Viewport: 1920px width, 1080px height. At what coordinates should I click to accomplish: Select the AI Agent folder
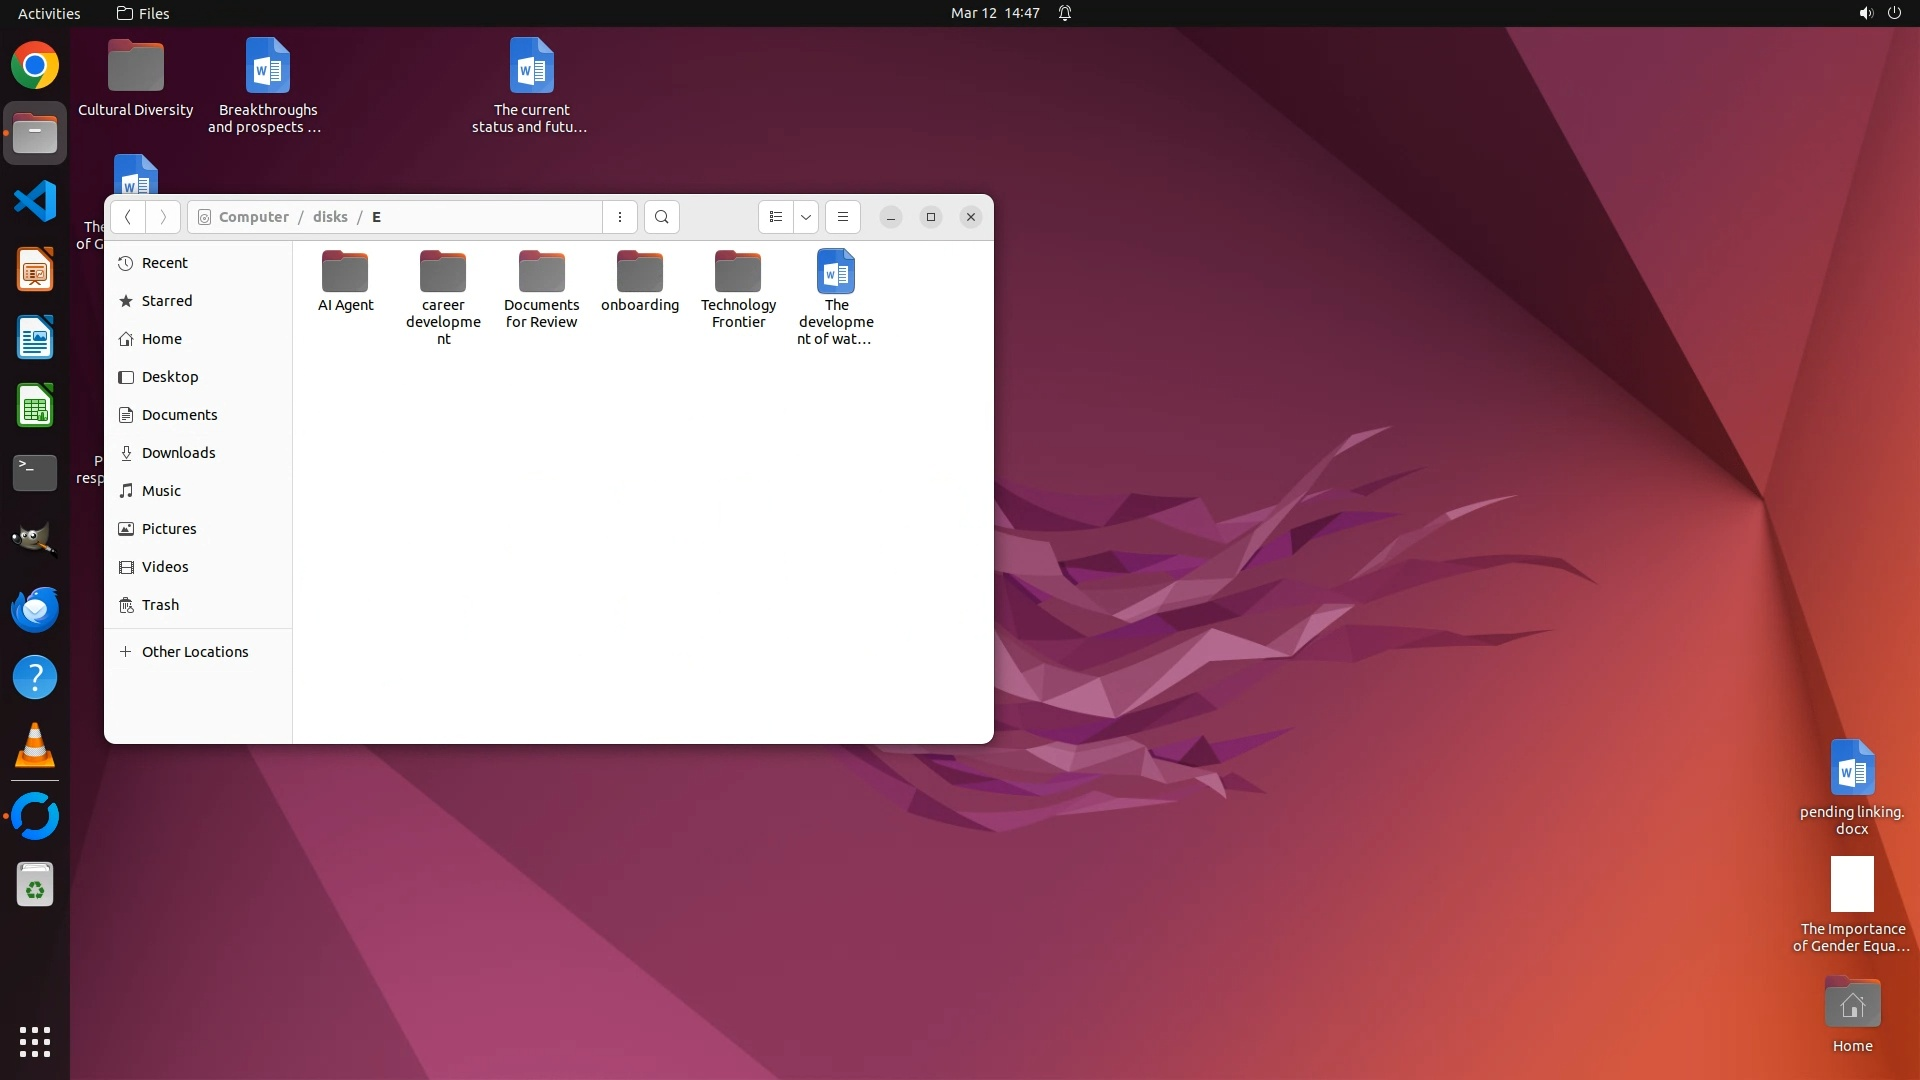click(345, 274)
